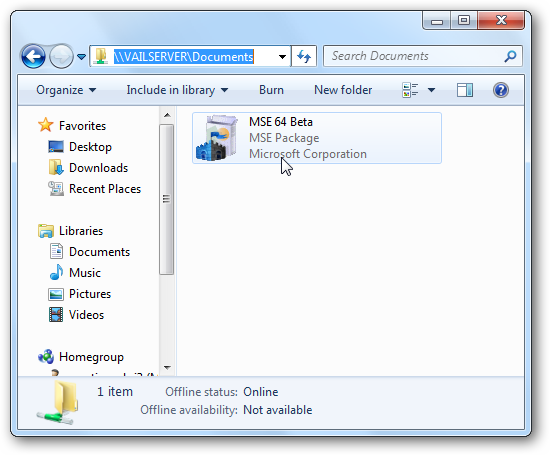
Task: Click the Offline status Online value
Action: point(261,392)
